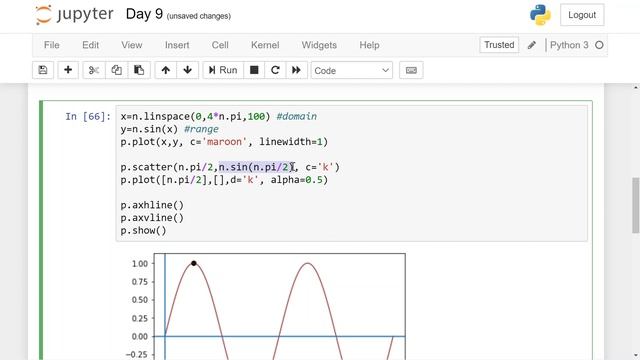The width and height of the screenshot is (640, 360).
Task: Open the Edit menu
Action: [x=90, y=45]
